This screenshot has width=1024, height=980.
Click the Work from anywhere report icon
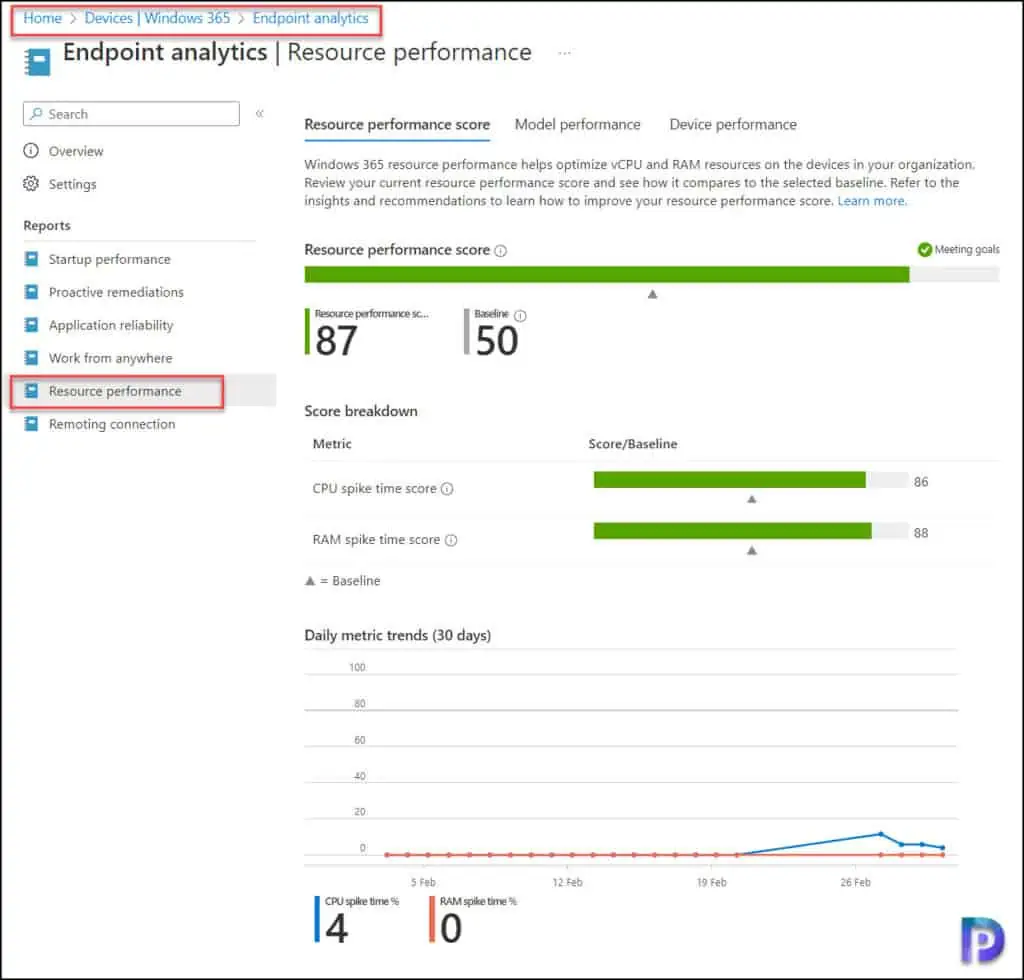(x=31, y=358)
